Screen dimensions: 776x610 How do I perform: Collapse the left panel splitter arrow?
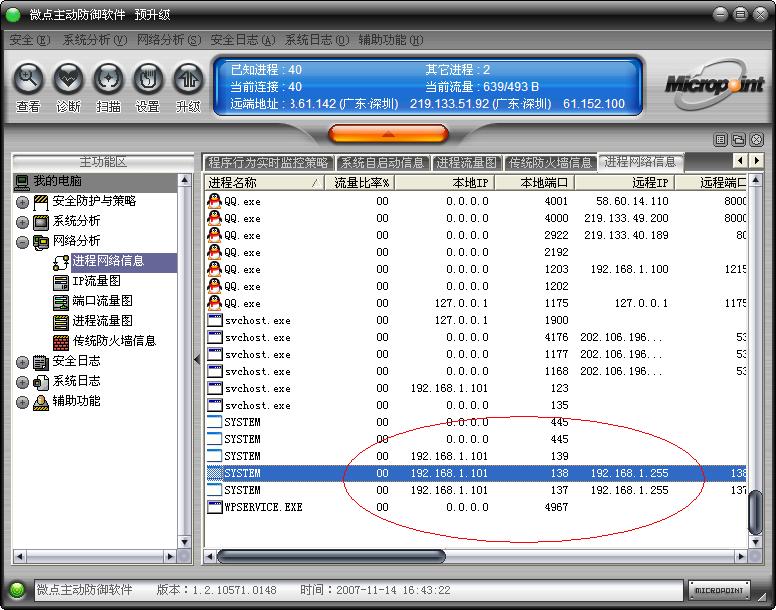point(197,360)
